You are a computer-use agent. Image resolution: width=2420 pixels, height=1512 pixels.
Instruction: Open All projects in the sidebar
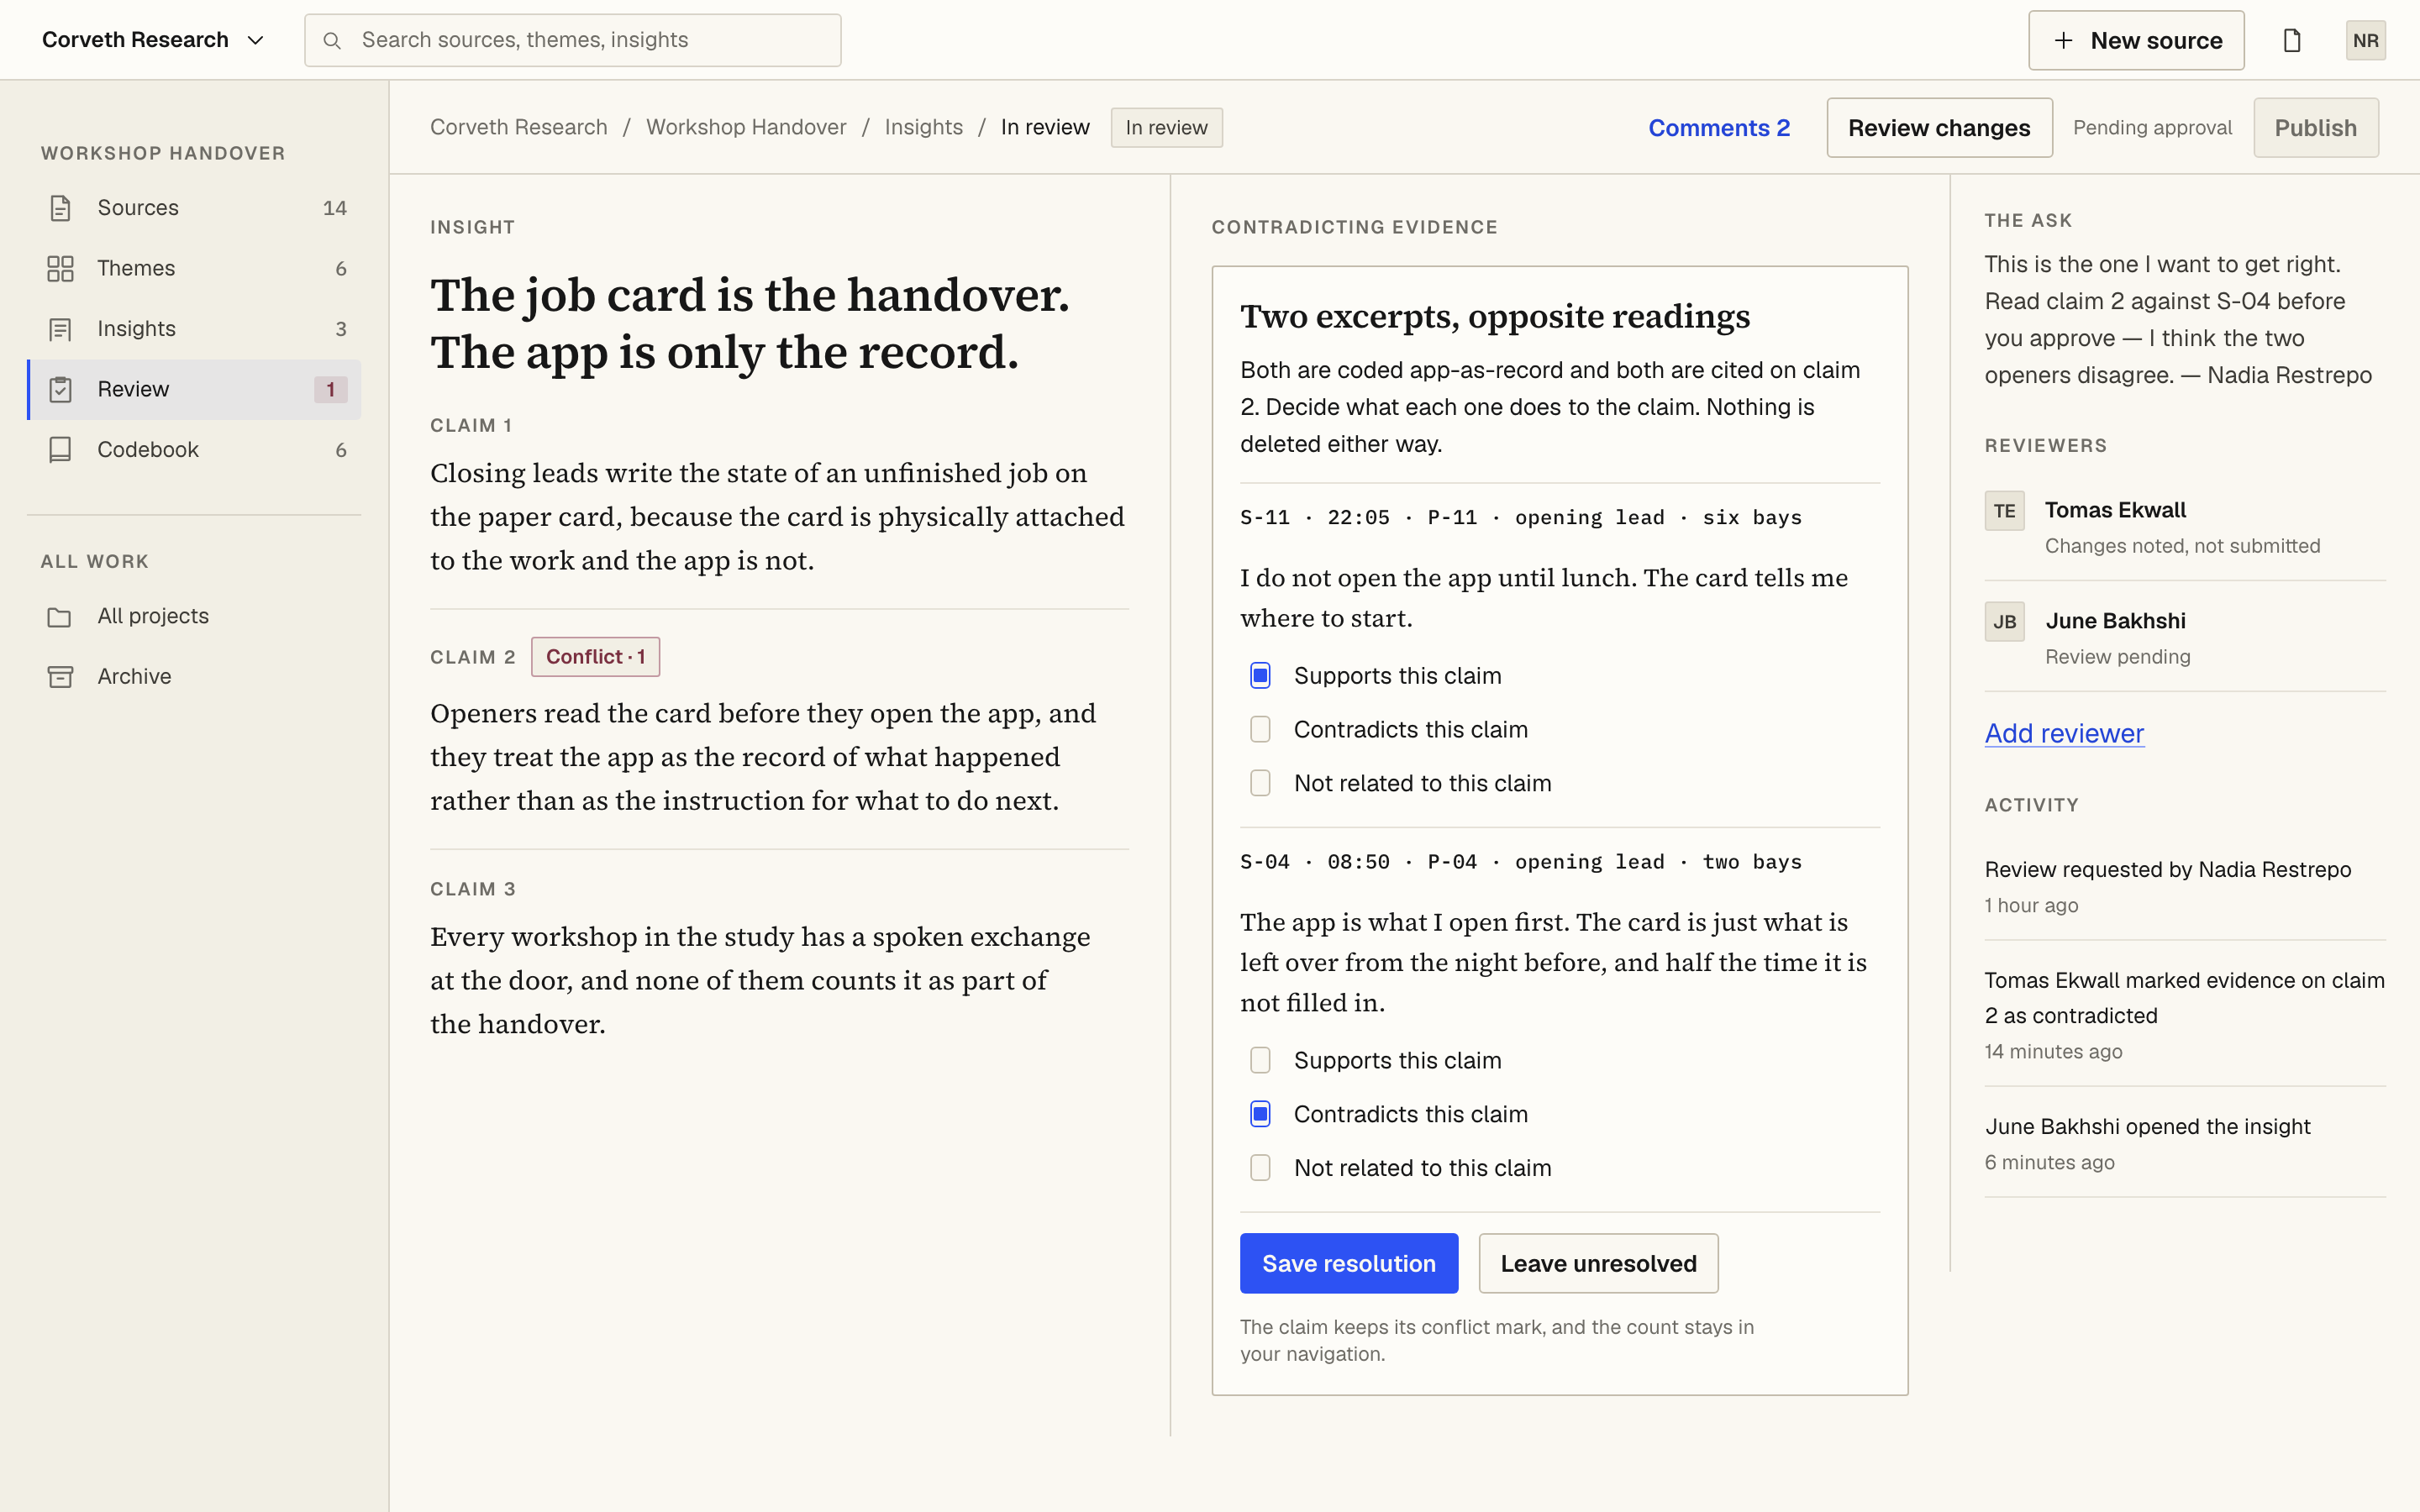pyautogui.click(x=194, y=617)
